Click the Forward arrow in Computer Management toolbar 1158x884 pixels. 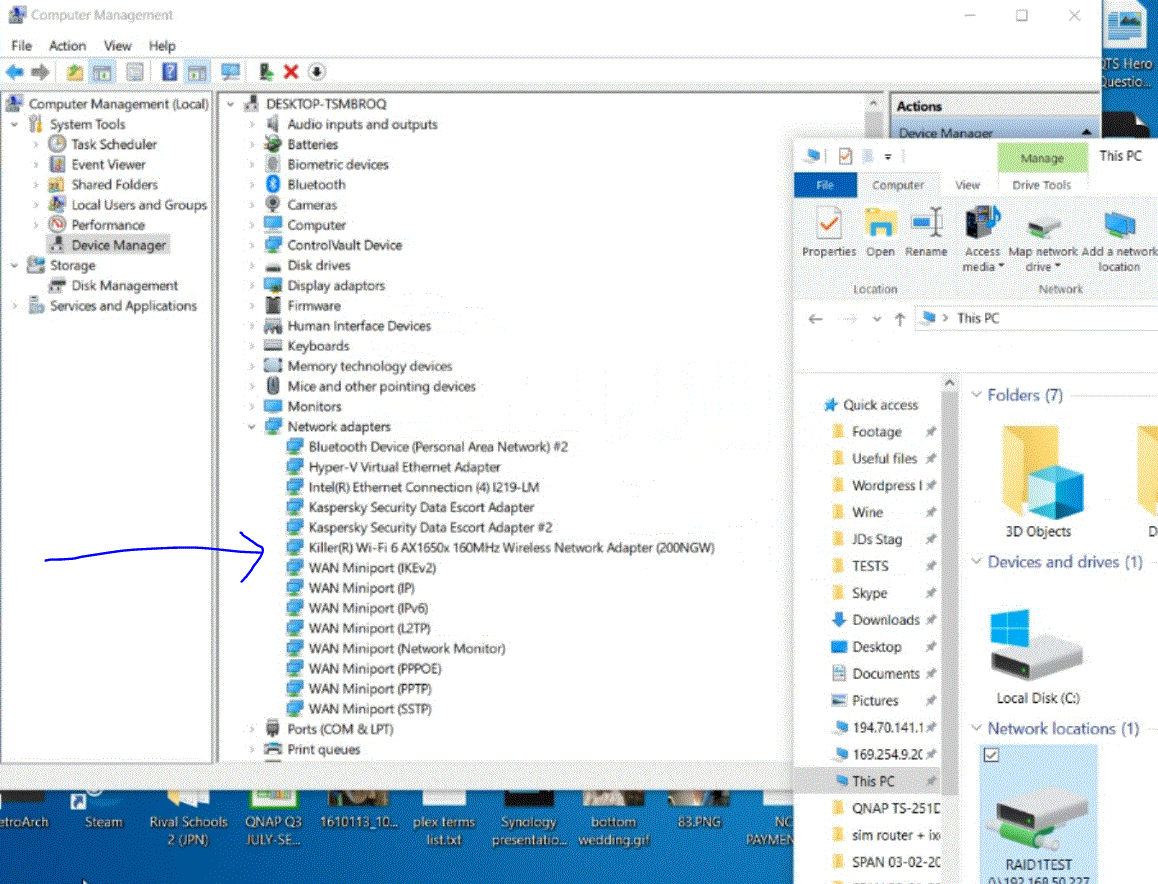point(41,72)
